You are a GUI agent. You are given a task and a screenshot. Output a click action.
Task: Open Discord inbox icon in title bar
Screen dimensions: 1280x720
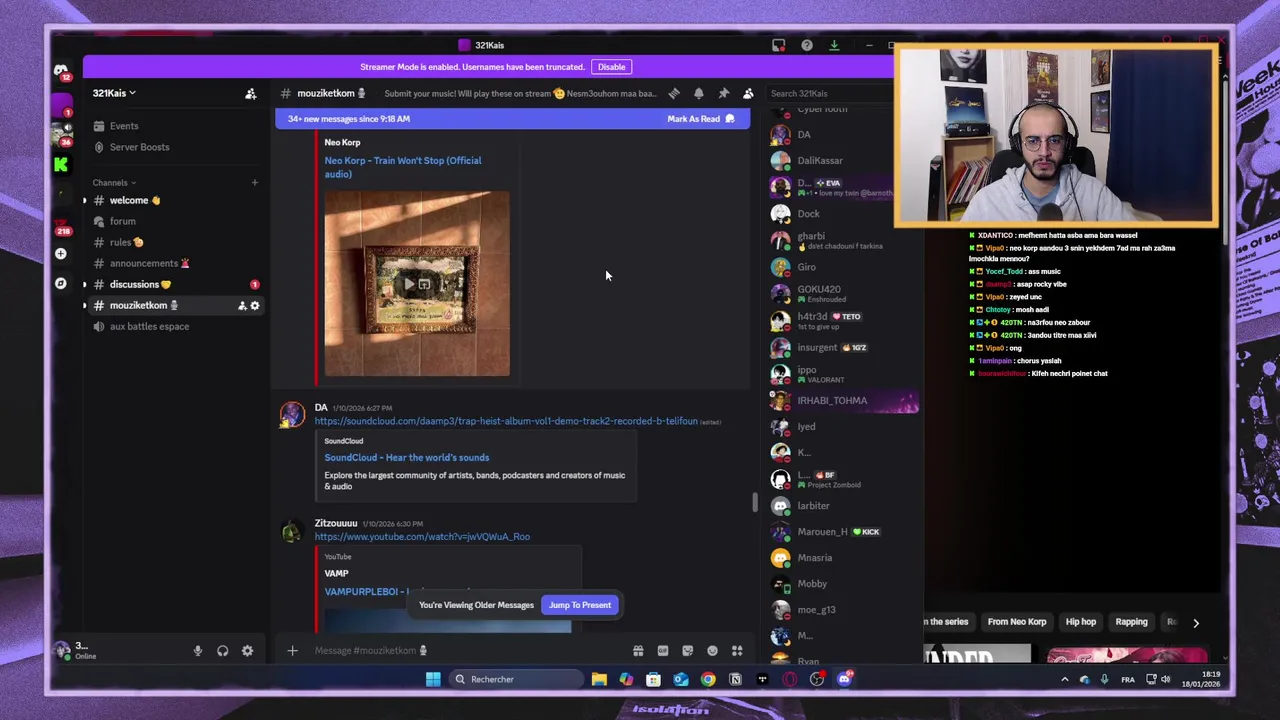778,45
